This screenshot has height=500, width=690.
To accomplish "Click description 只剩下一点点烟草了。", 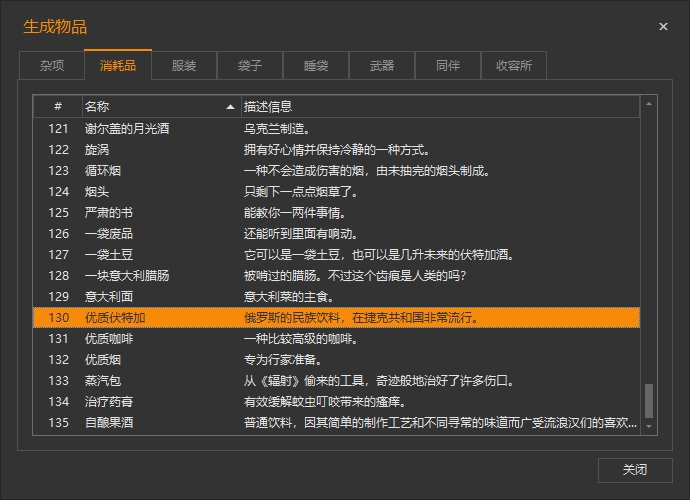I will click(x=301, y=191).
